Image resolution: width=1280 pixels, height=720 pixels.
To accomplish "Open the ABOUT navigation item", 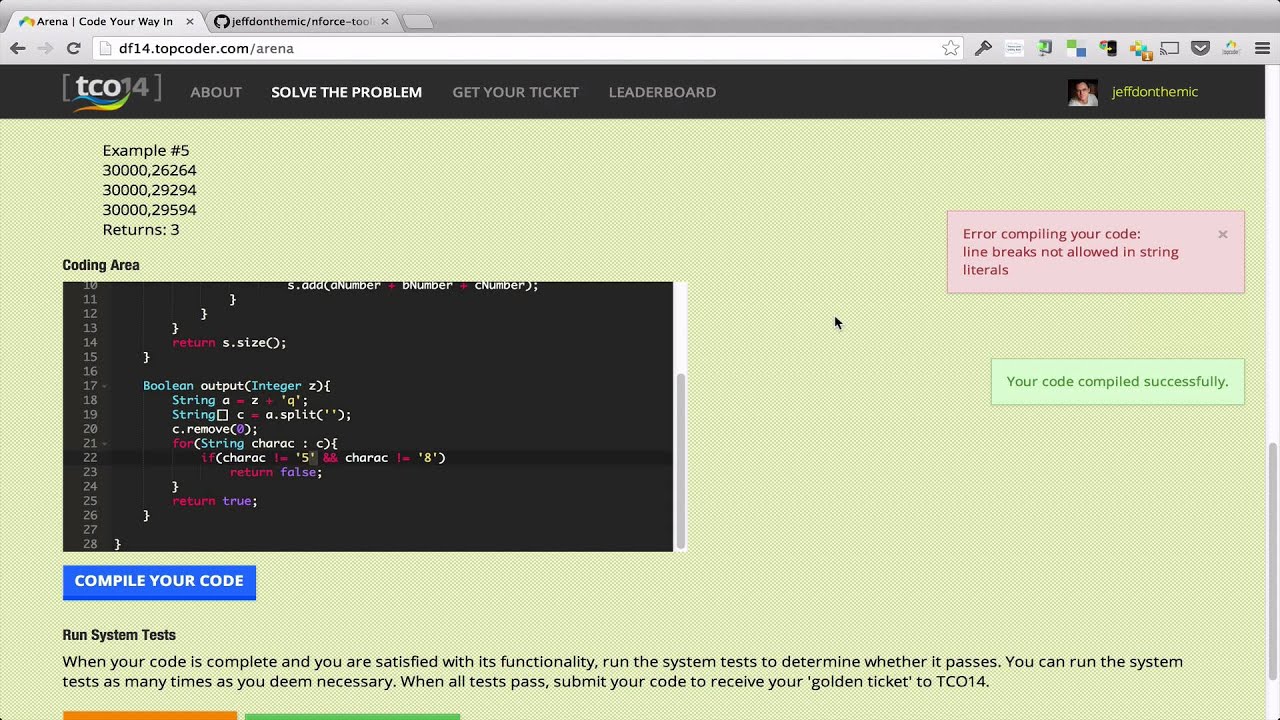I will pos(216,92).
